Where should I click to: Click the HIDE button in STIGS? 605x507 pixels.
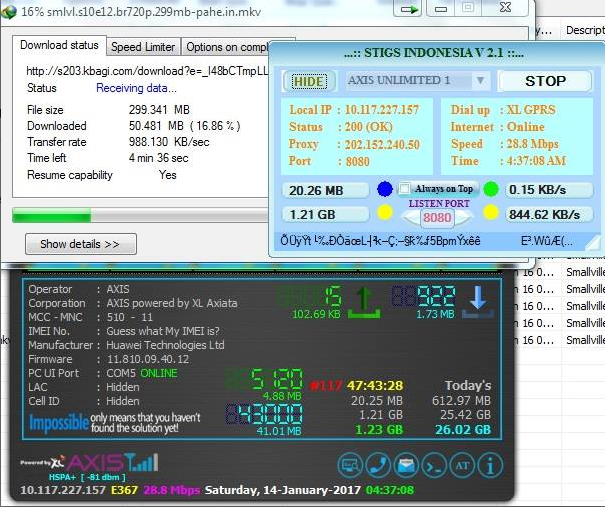point(309,81)
